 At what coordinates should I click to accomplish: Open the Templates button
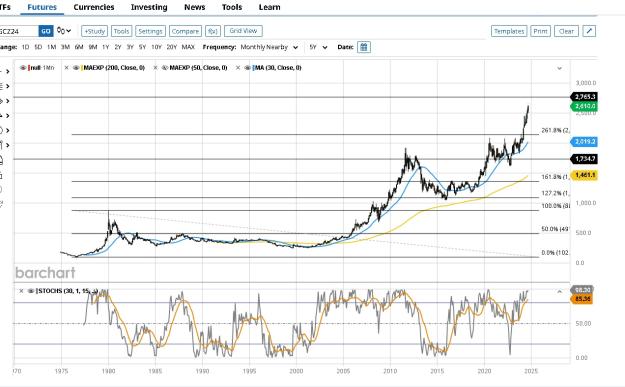coord(509,31)
